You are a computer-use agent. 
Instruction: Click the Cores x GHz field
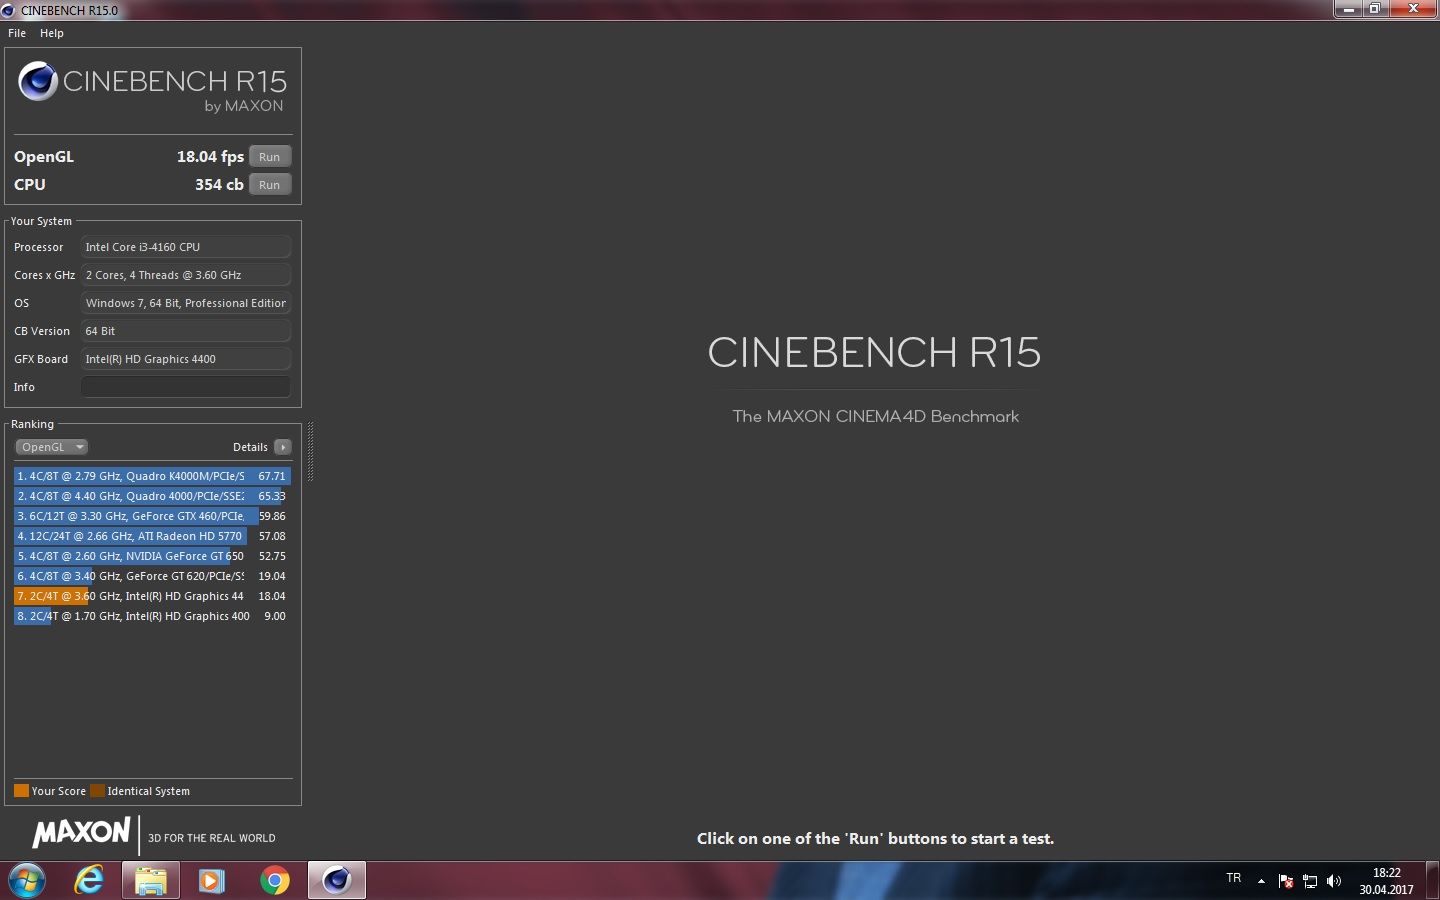186,275
